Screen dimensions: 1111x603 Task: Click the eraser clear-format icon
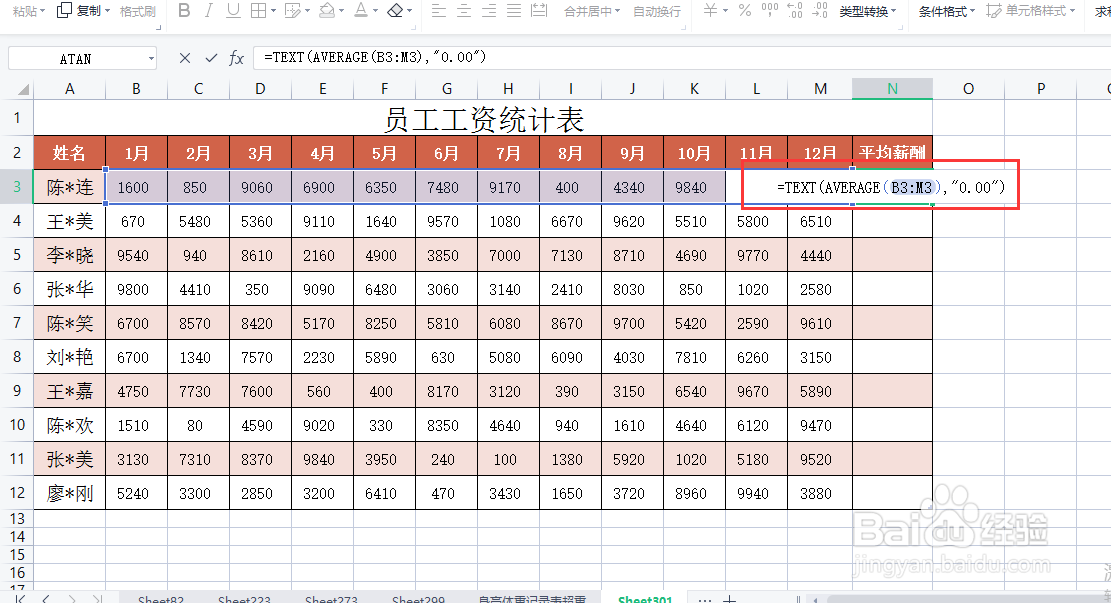click(x=395, y=11)
